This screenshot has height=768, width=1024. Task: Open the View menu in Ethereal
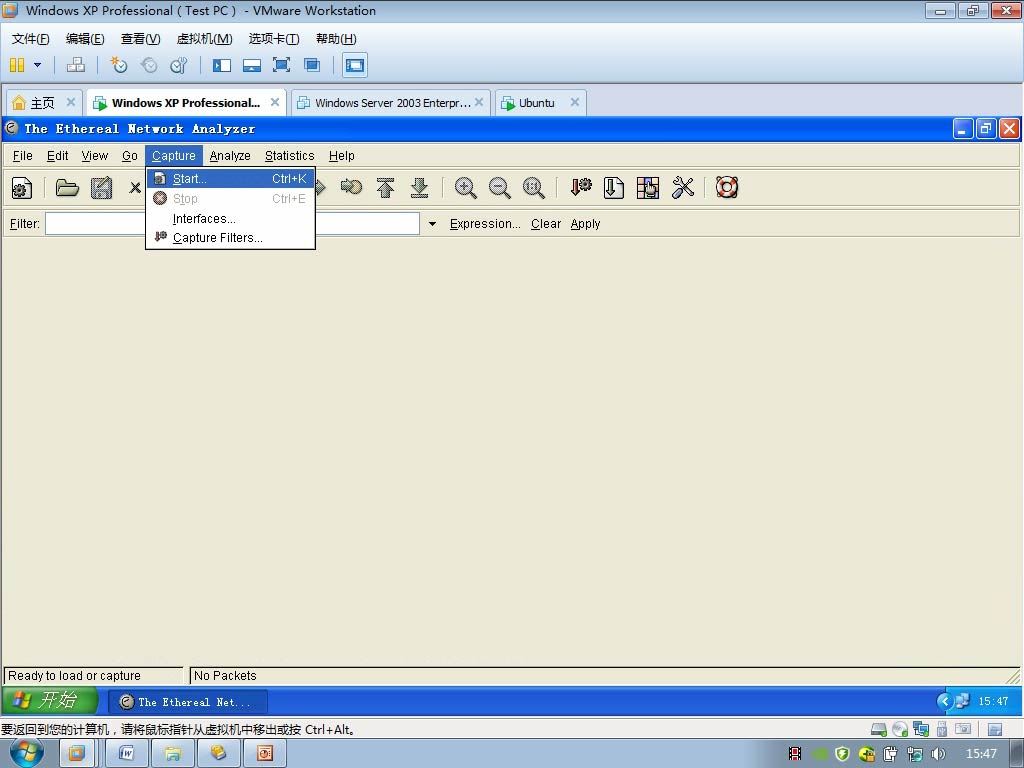pyautogui.click(x=95, y=155)
